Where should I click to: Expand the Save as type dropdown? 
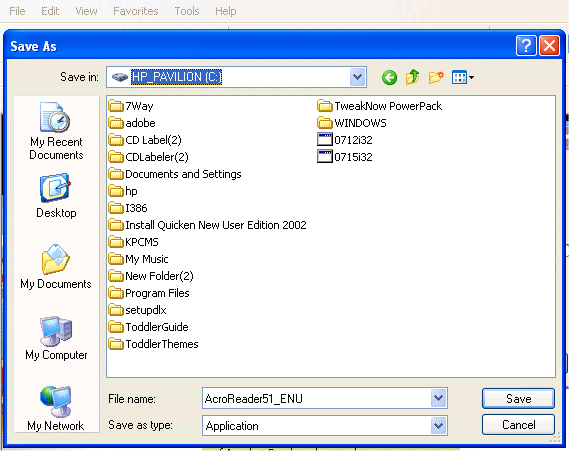(x=438, y=425)
